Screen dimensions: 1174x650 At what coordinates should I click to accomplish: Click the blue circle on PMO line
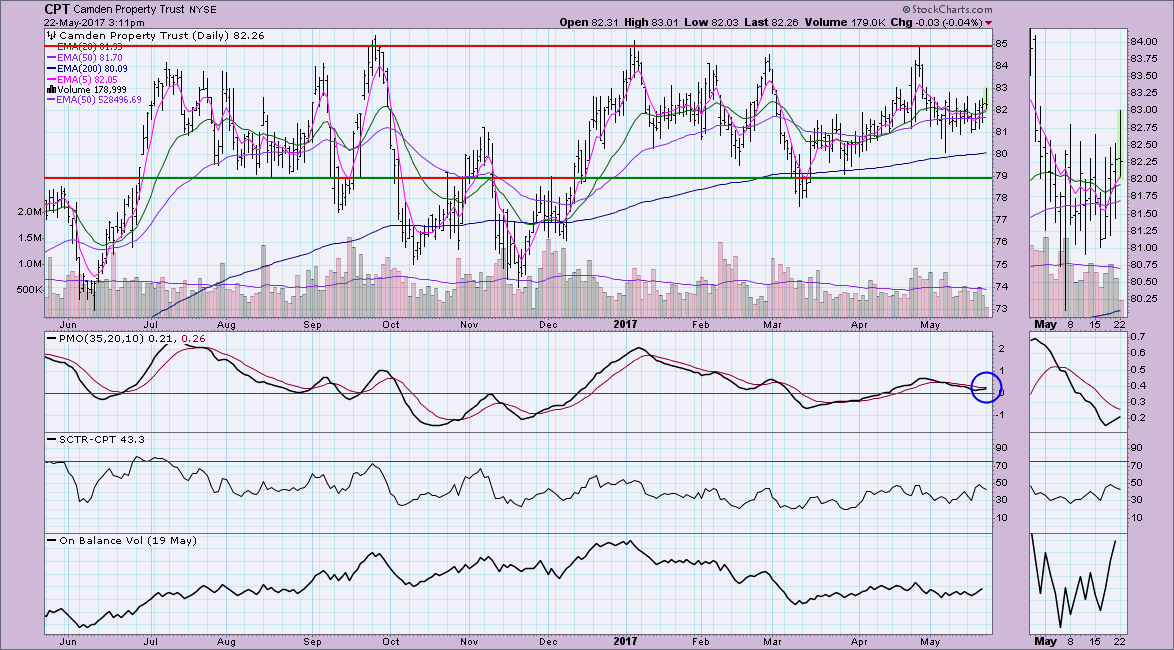[x=986, y=387]
